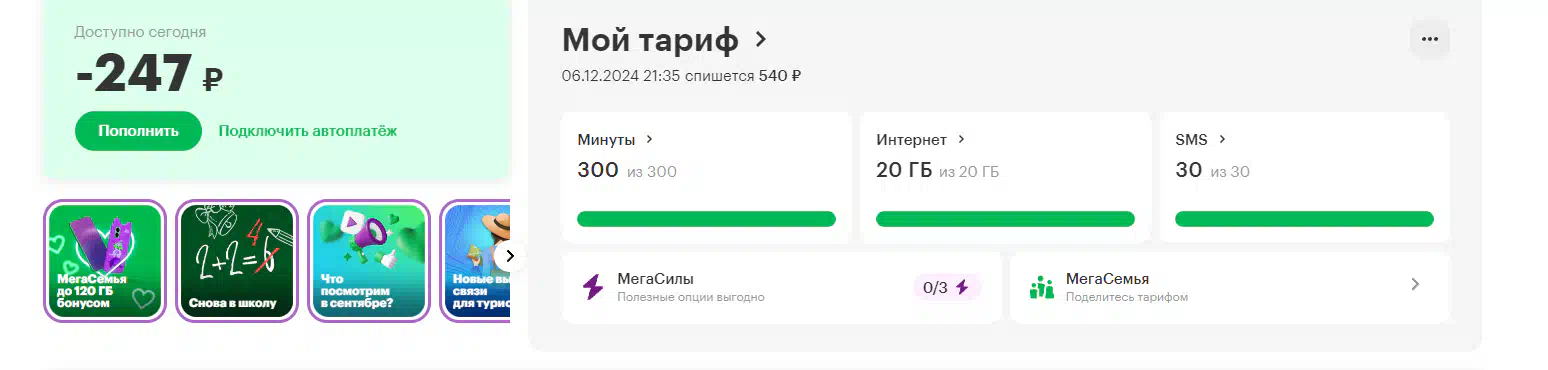Click the Подключить автоплатёж link
Image resolution: width=1548 pixels, height=370 pixels.
tap(308, 131)
